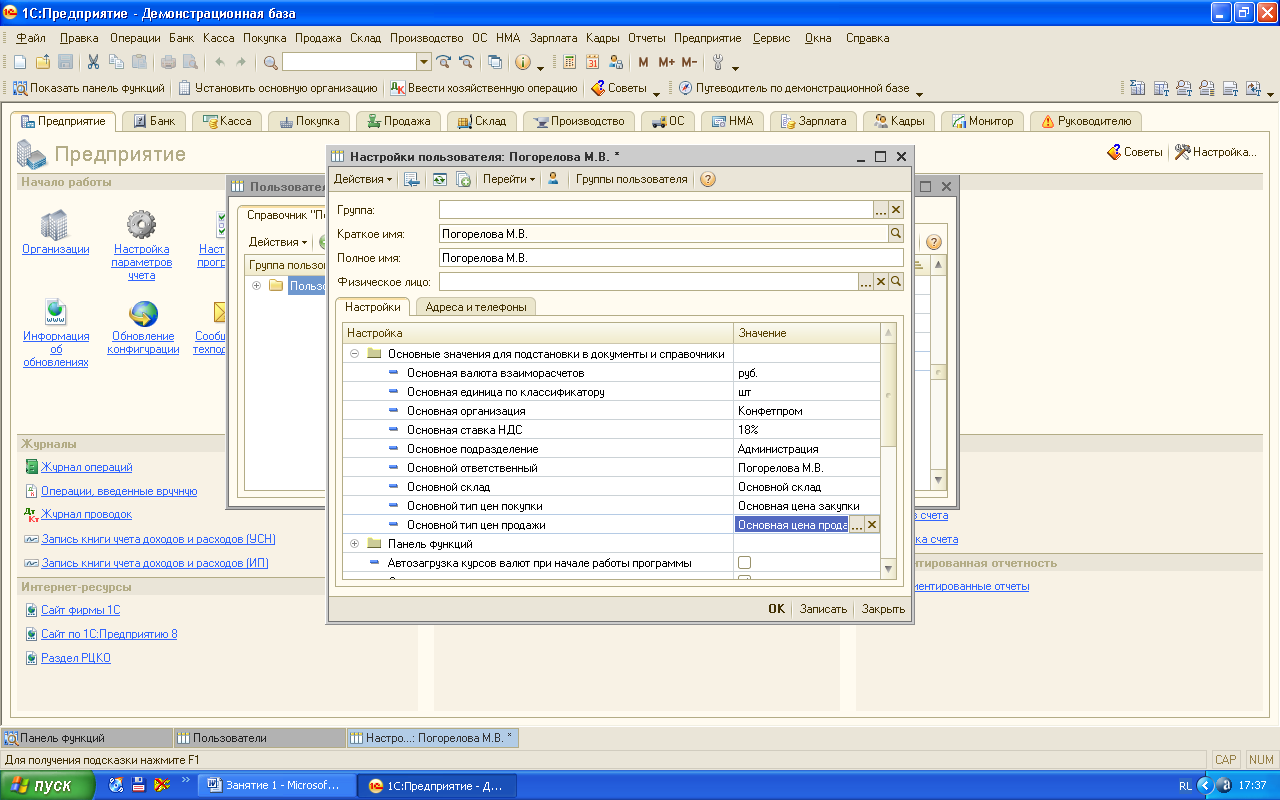Open the Информация об обновлениях icon

(55, 314)
